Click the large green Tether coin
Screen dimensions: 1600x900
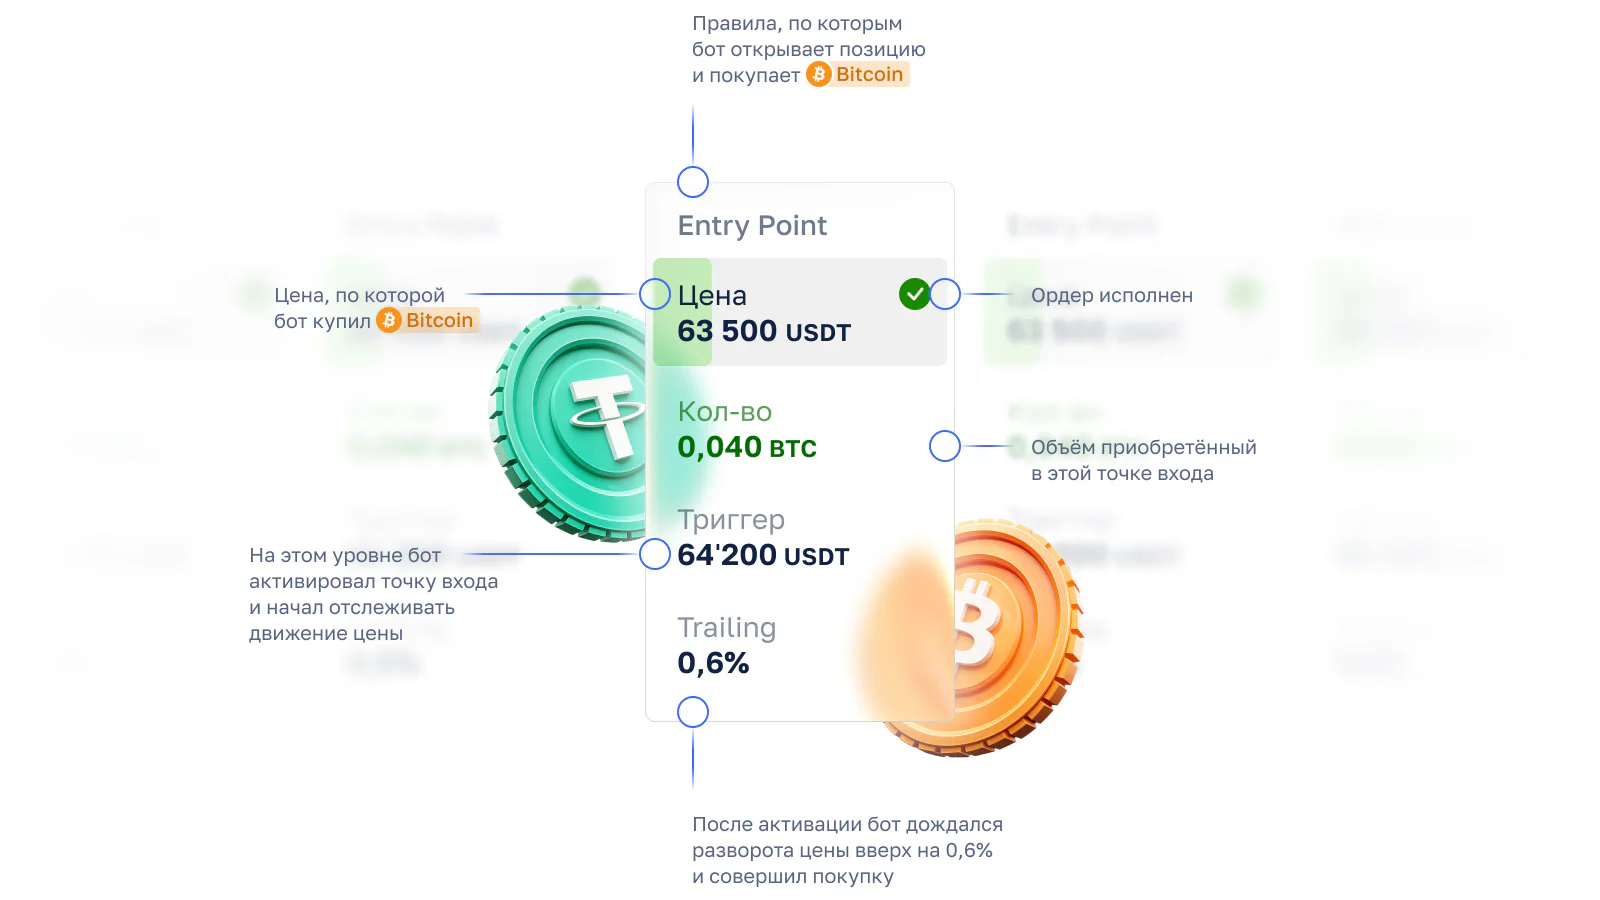click(x=570, y=423)
